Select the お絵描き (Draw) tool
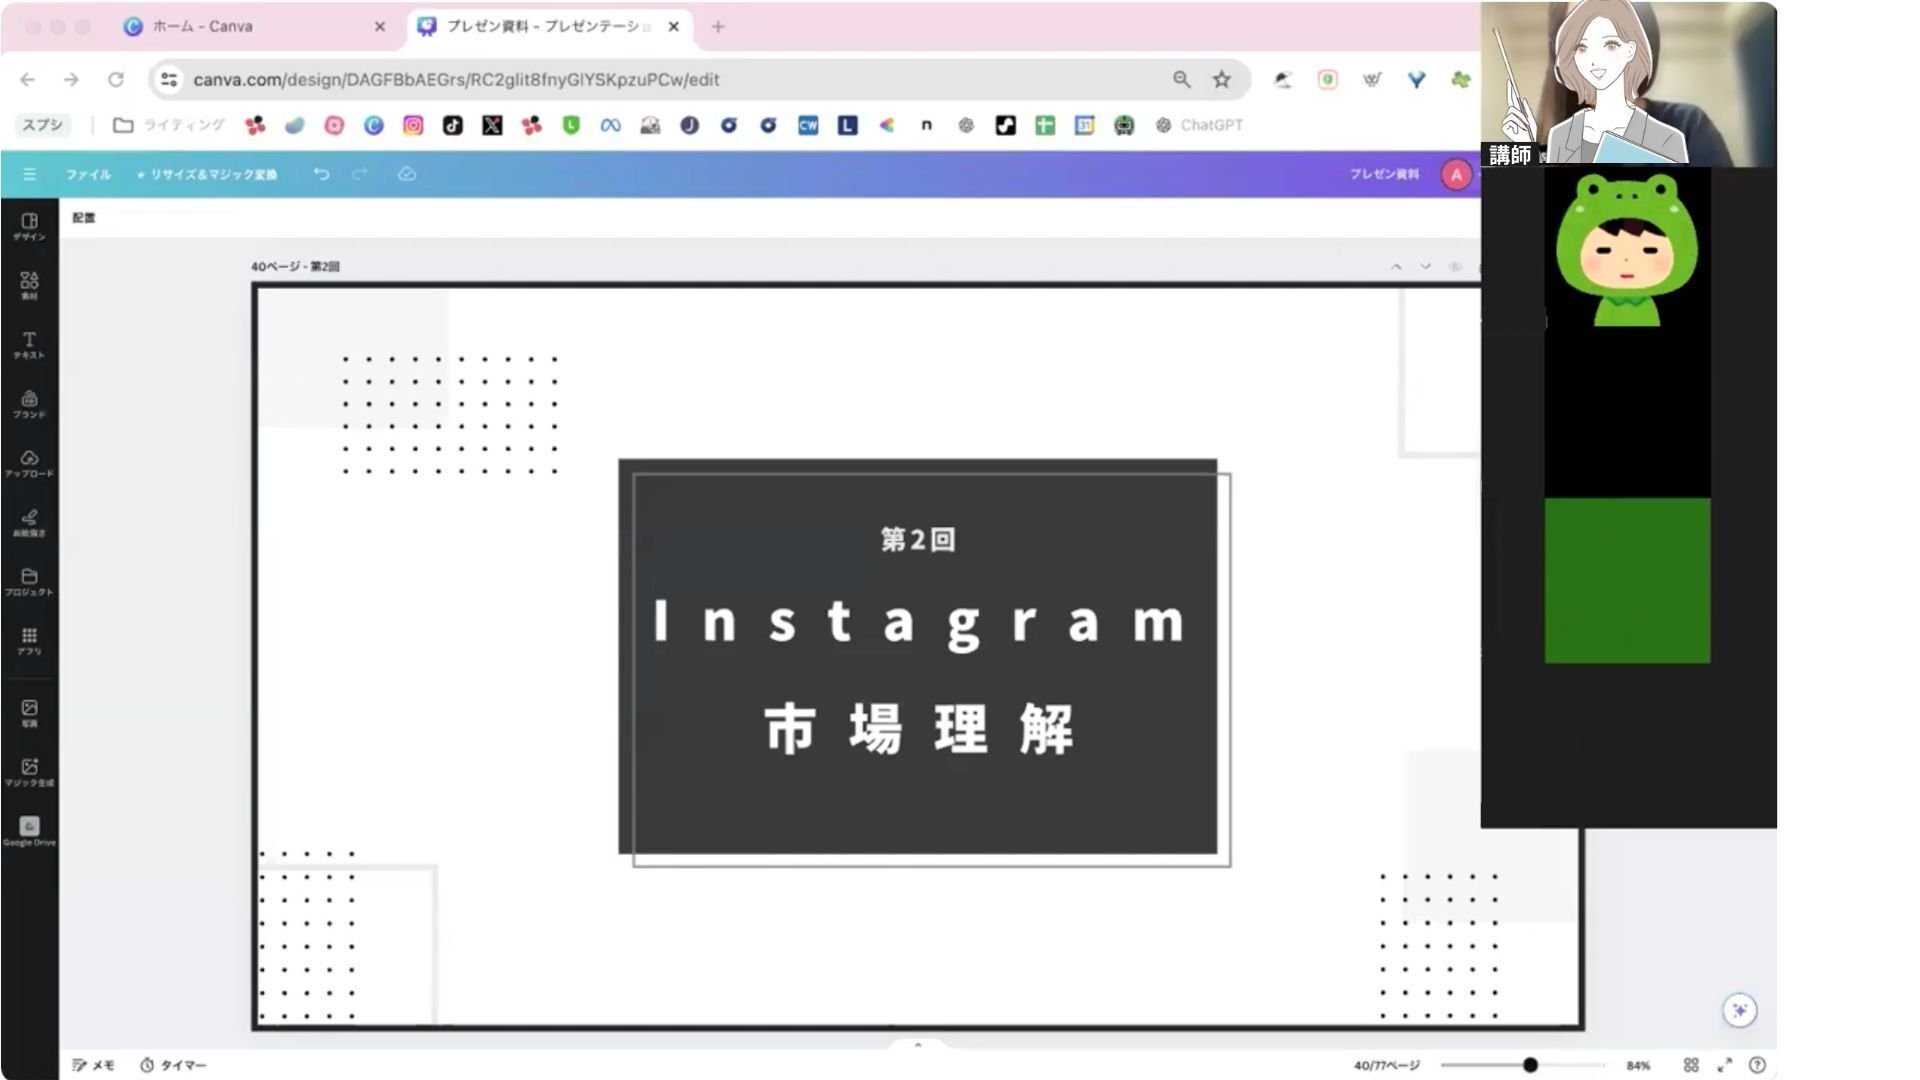 29,522
